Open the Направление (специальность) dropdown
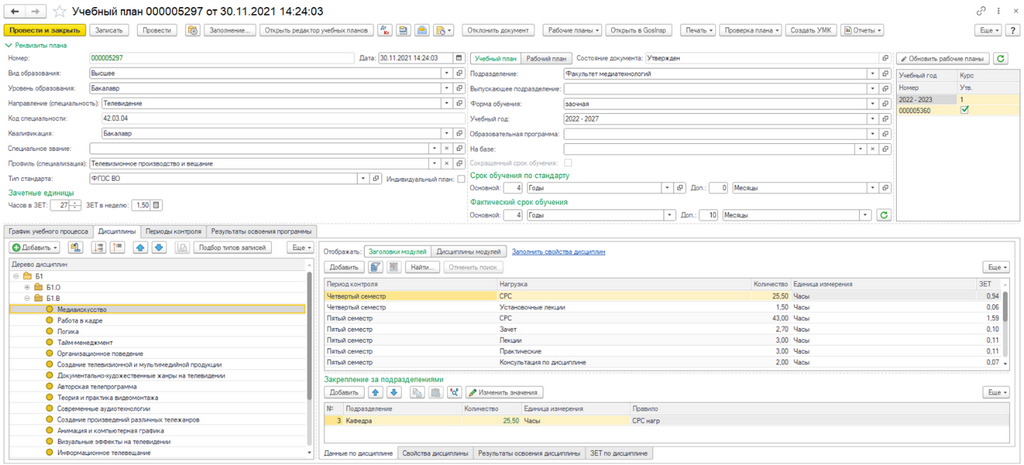The image size is (1024, 465). click(447, 103)
